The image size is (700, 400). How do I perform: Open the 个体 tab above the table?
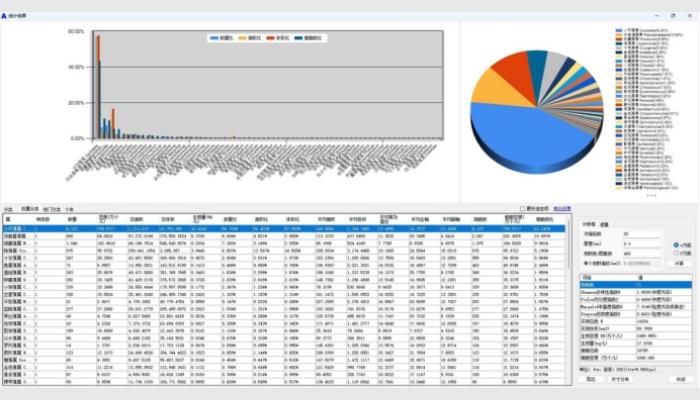[69, 209]
